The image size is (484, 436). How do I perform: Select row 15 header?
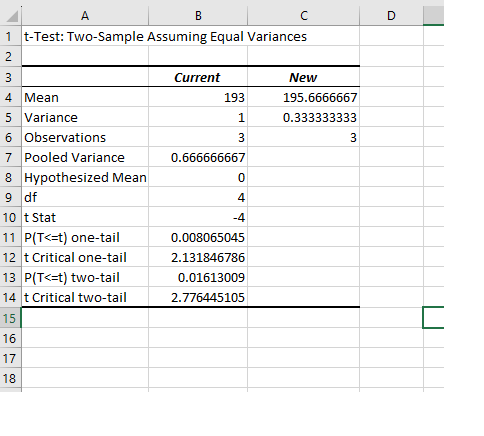[x=10, y=318]
